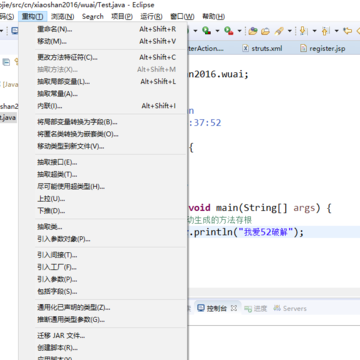Choose 迁移 JAR 文件... entry
Viewport: 360px width, 360px height.
(x=103, y=336)
